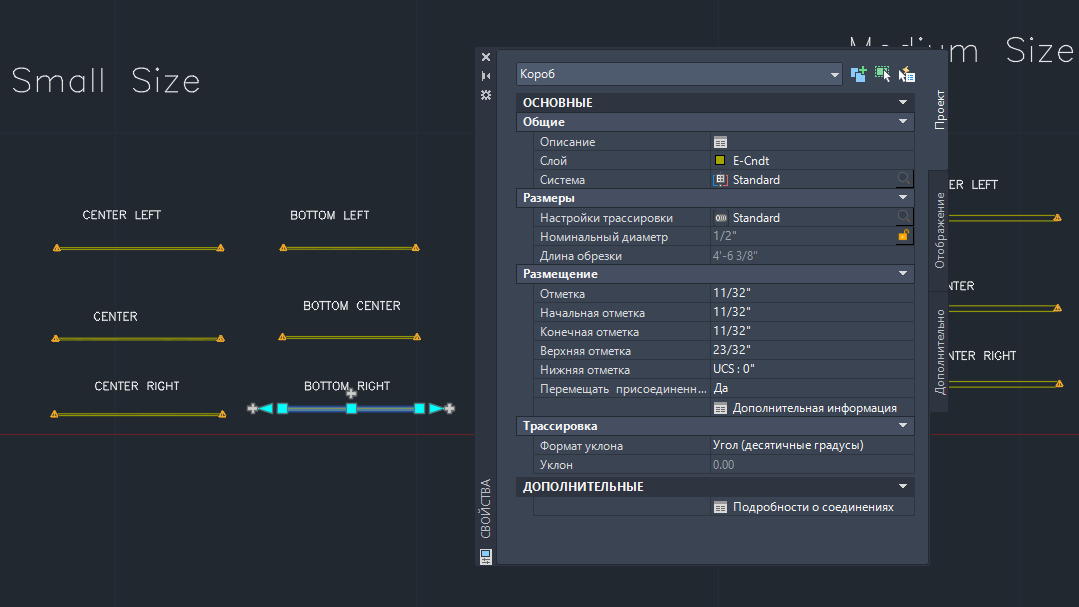The height and width of the screenshot is (607, 1079).
Task: Open Подробности о соединениях worksheet
Action: [x=813, y=507]
